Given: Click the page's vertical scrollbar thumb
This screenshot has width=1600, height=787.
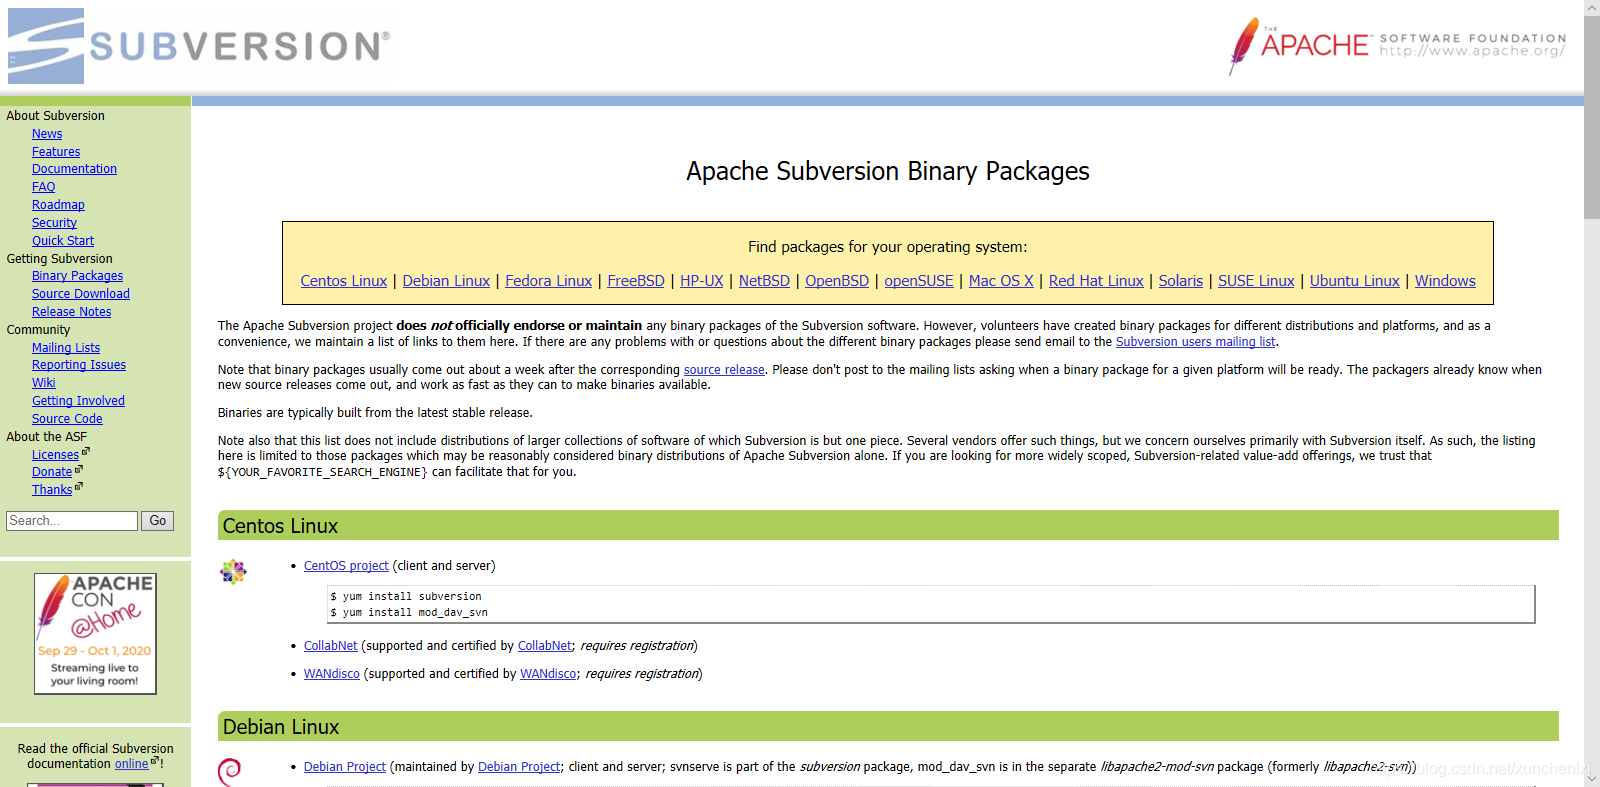Looking at the screenshot, I should pyautogui.click(x=1592, y=117).
